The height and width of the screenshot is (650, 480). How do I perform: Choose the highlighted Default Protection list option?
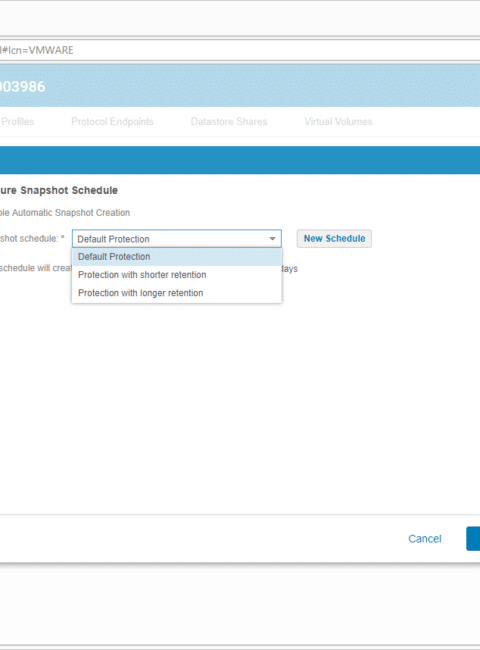(177, 257)
